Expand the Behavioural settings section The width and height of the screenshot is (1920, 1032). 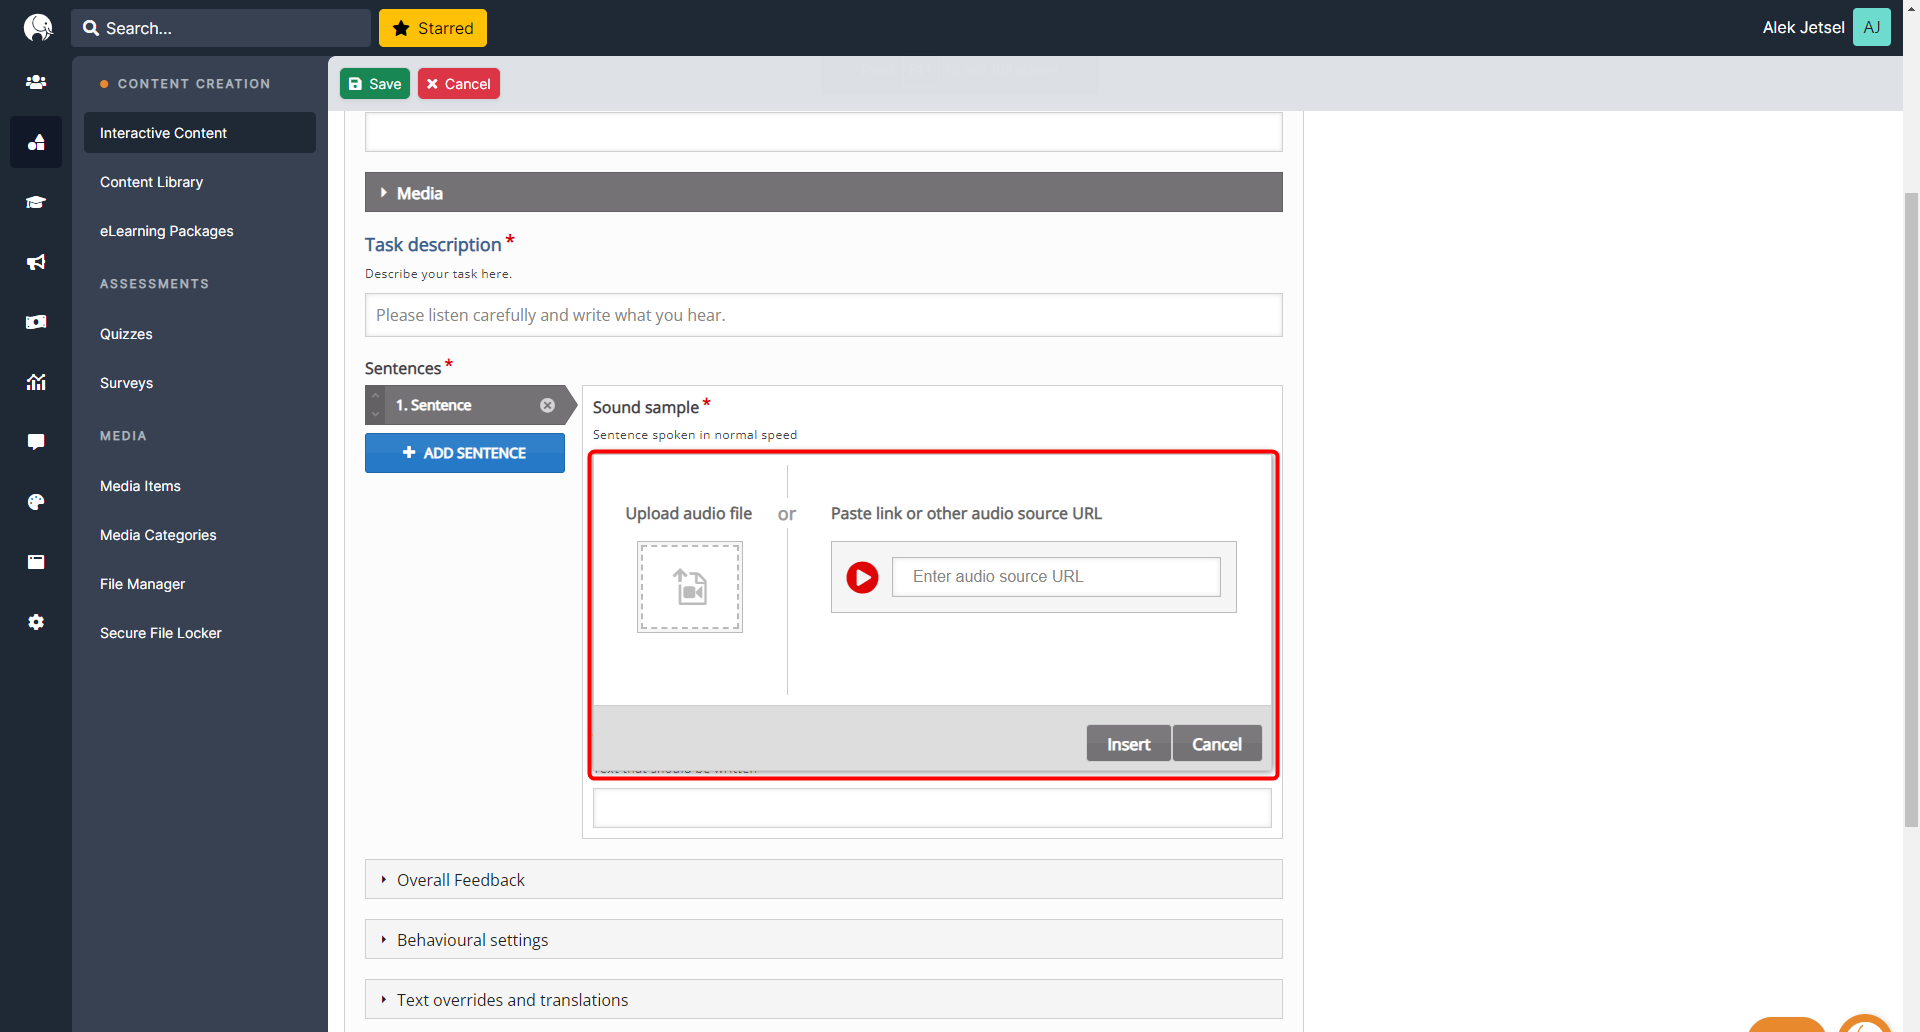(824, 940)
